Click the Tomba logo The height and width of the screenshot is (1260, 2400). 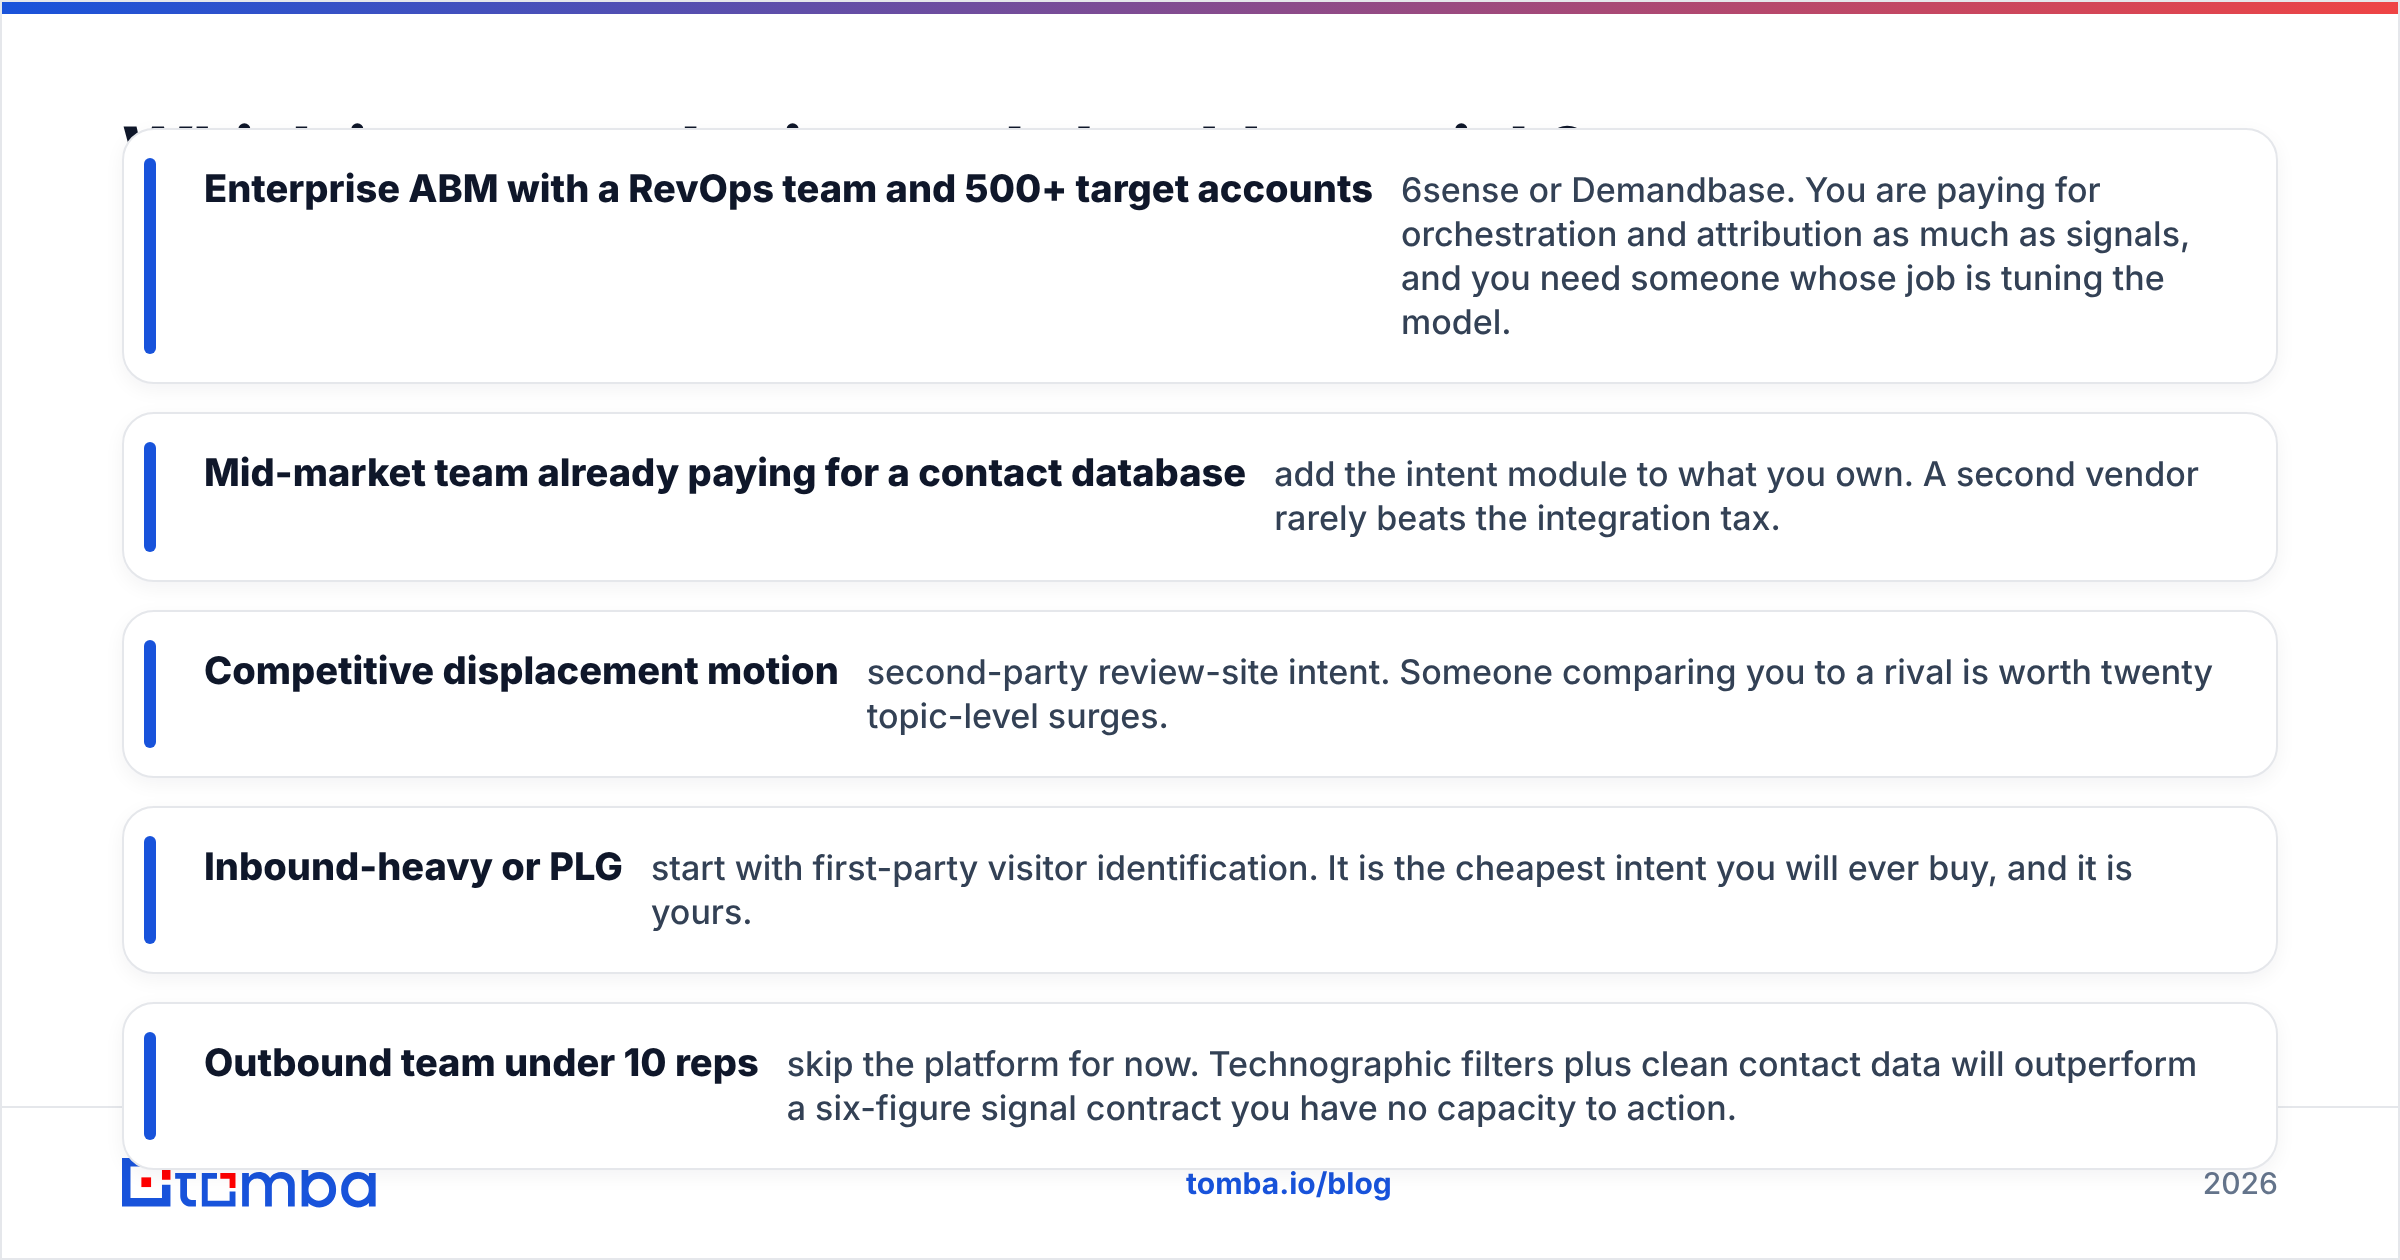pos(249,1183)
